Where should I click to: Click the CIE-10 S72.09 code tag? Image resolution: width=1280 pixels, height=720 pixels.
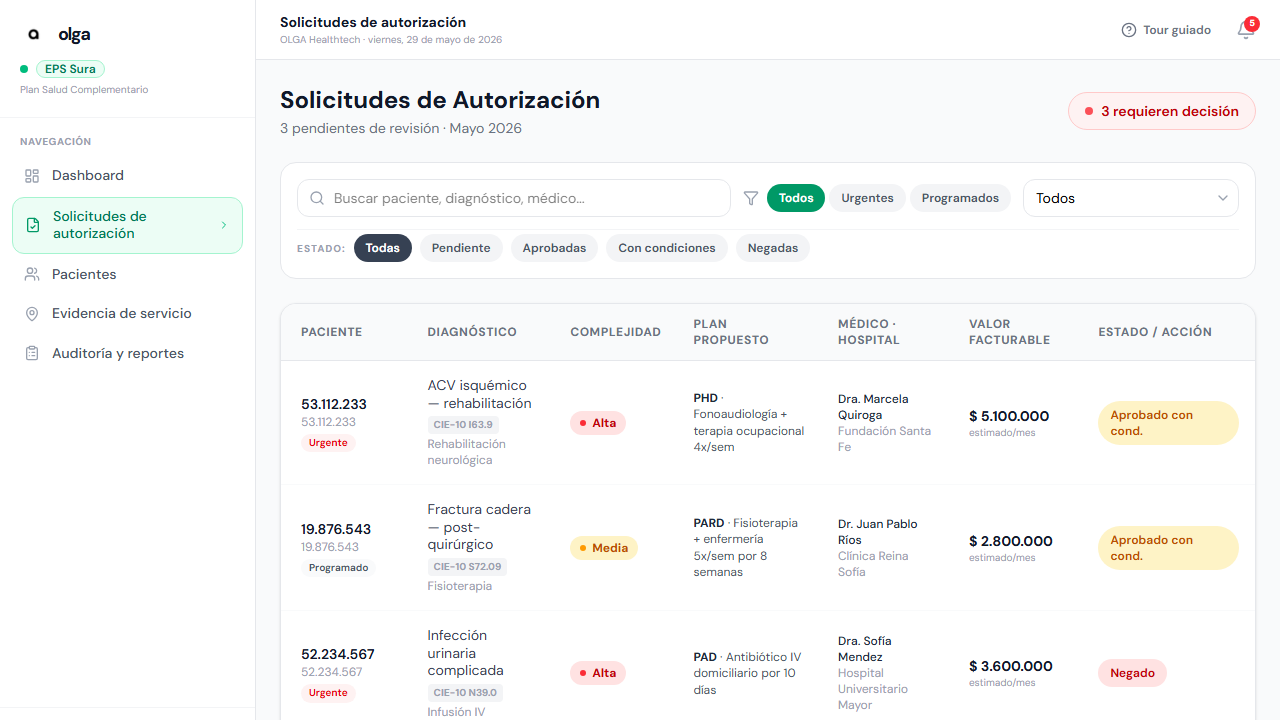[467, 567]
